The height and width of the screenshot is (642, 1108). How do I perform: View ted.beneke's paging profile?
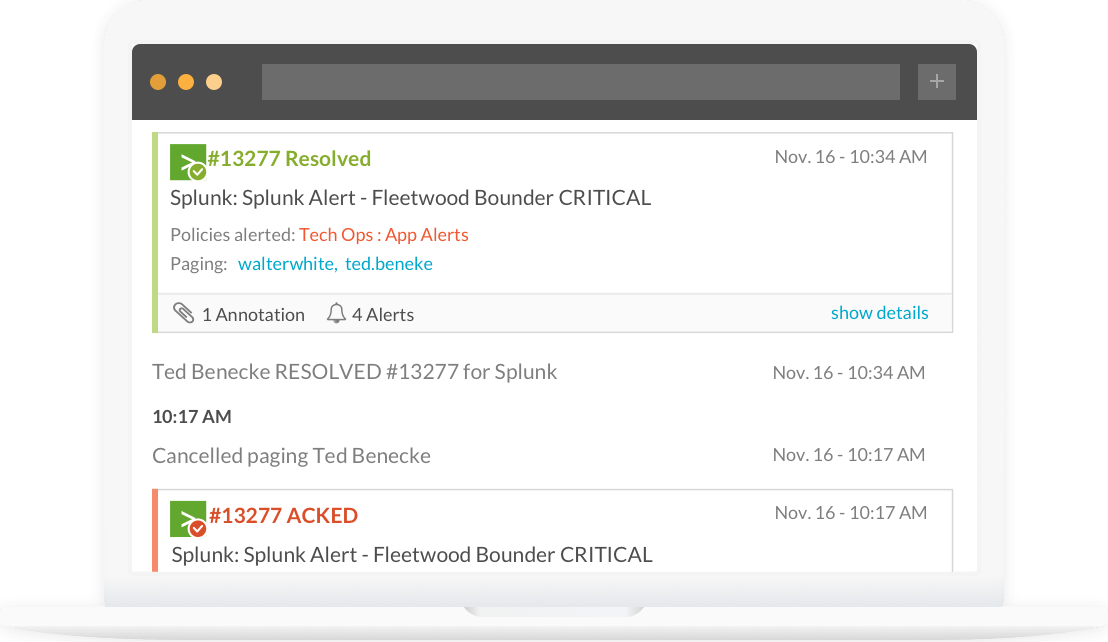389,263
